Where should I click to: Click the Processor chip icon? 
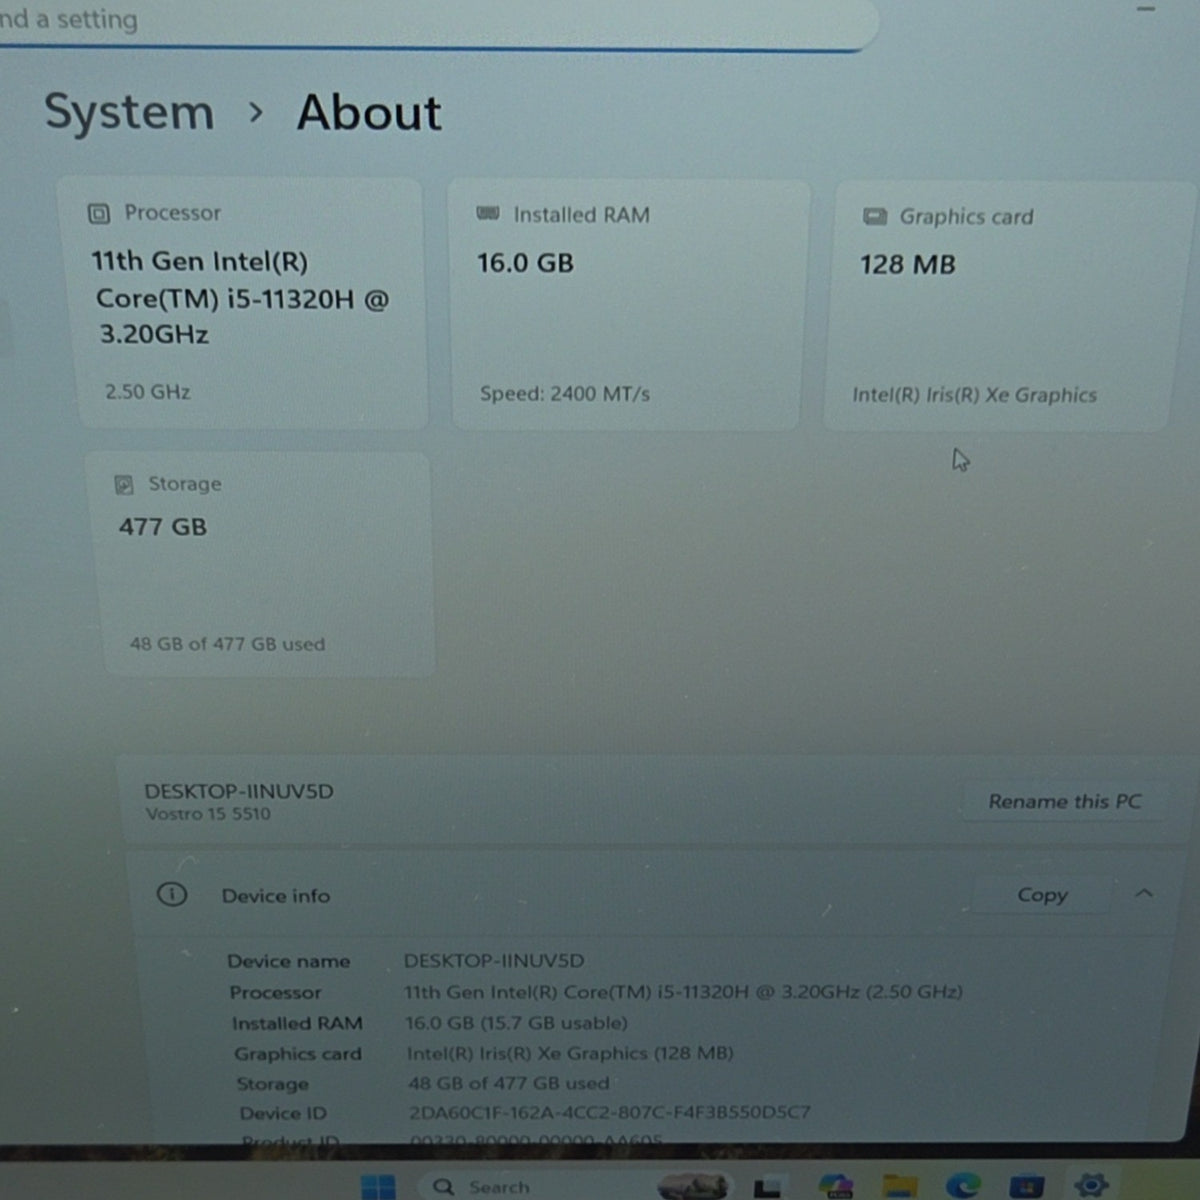click(99, 213)
